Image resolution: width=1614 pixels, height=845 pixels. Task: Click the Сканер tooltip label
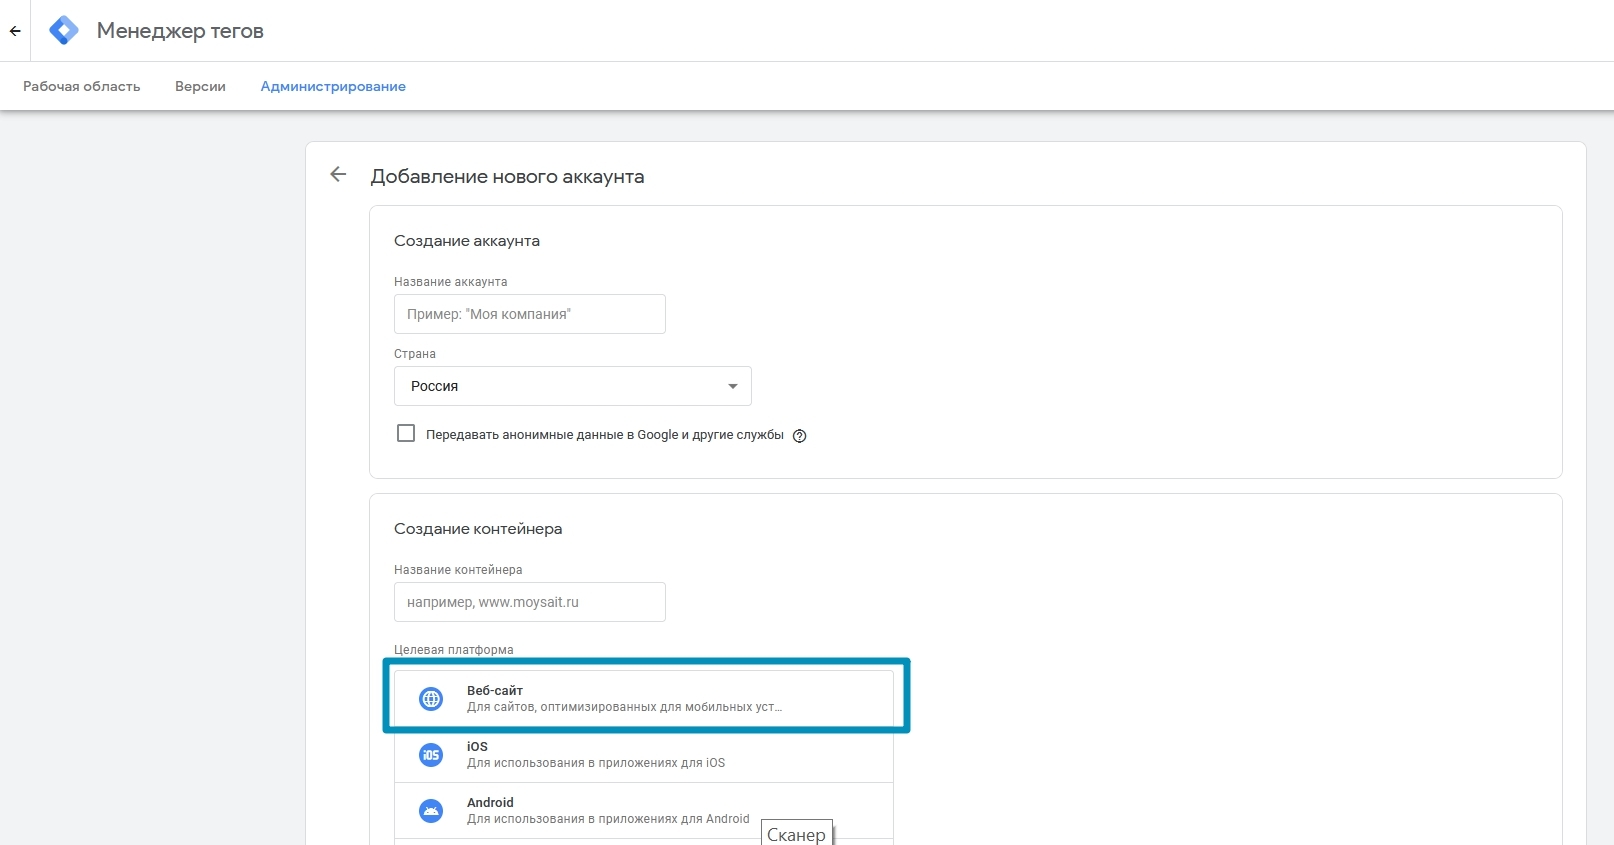click(797, 834)
